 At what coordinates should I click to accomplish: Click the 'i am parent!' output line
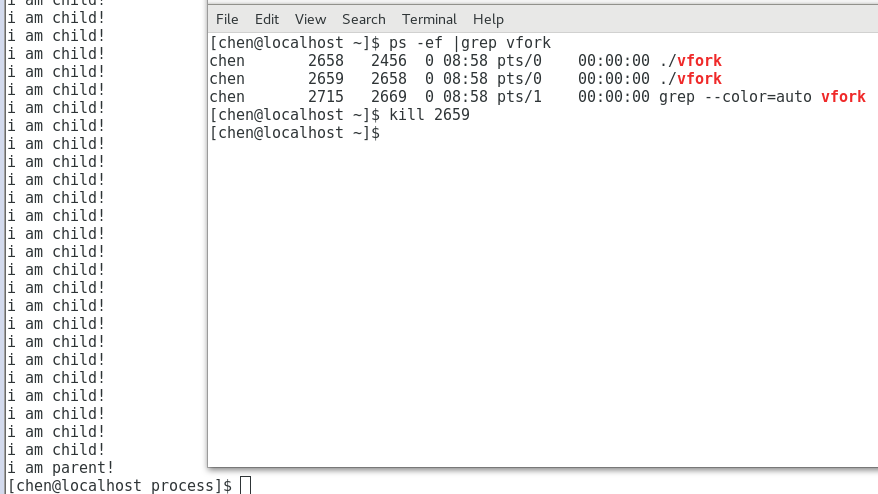pos(60,468)
